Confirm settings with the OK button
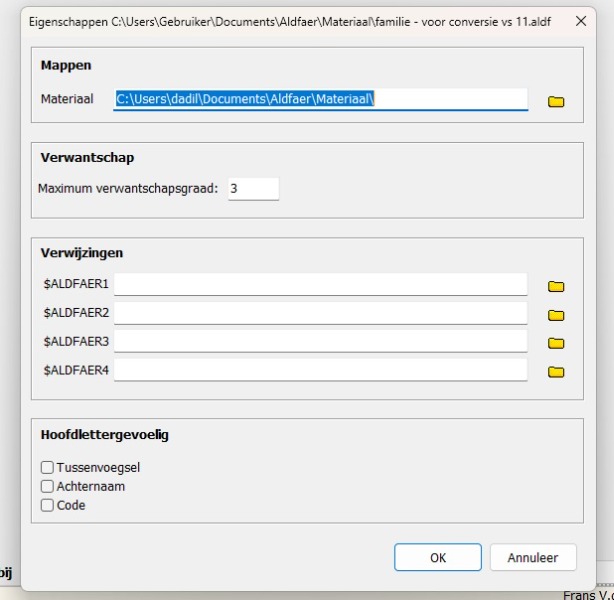This screenshot has width=614, height=600. coord(437,557)
